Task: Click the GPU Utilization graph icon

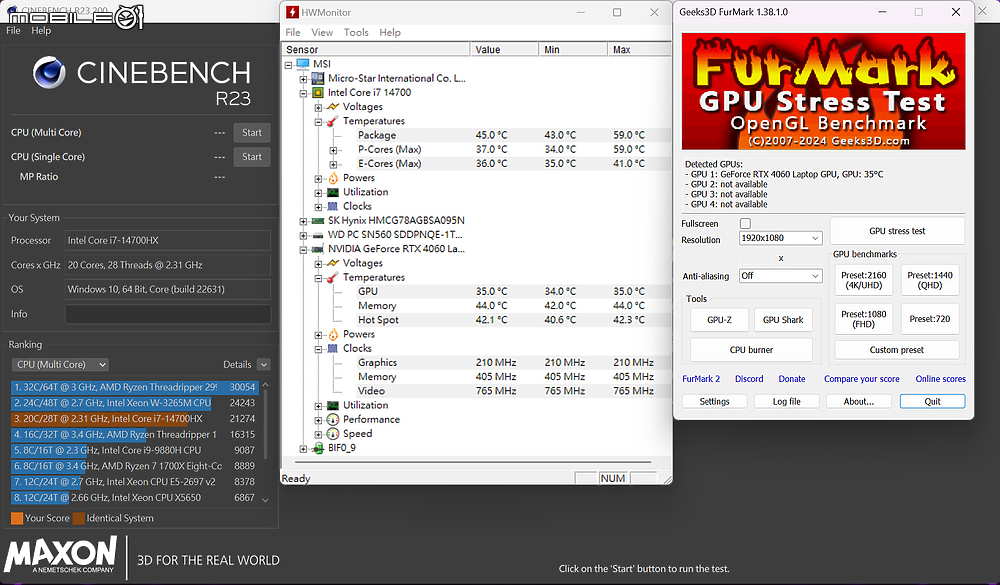Action: coord(332,405)
